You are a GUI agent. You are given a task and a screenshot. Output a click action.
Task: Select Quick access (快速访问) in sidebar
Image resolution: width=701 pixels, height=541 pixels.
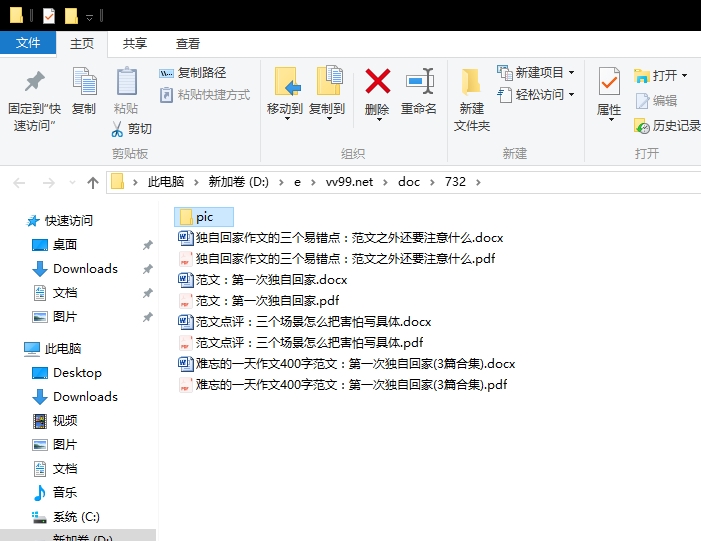[x=59, y=220]
